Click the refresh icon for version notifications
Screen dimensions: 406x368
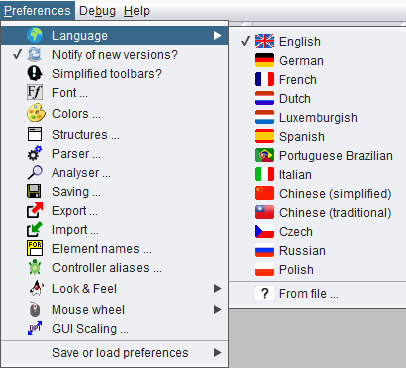click(x=35, y=54)
